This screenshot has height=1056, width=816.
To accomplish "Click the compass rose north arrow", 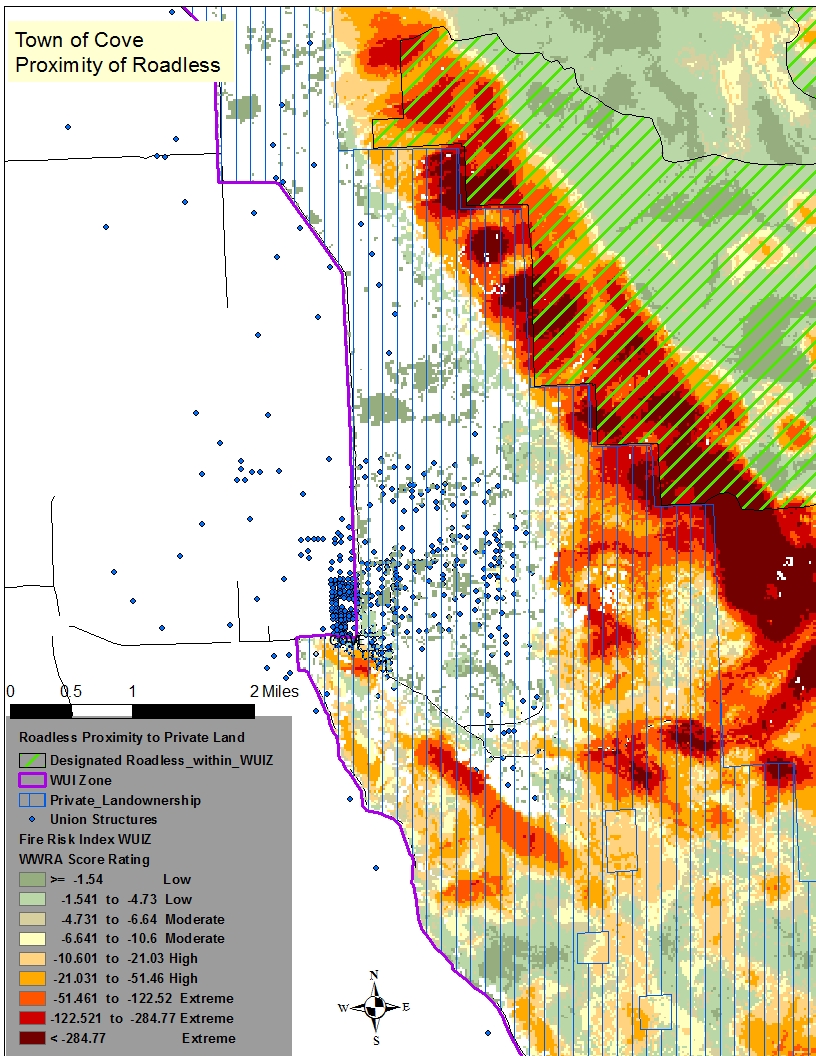I will point(375,990).
